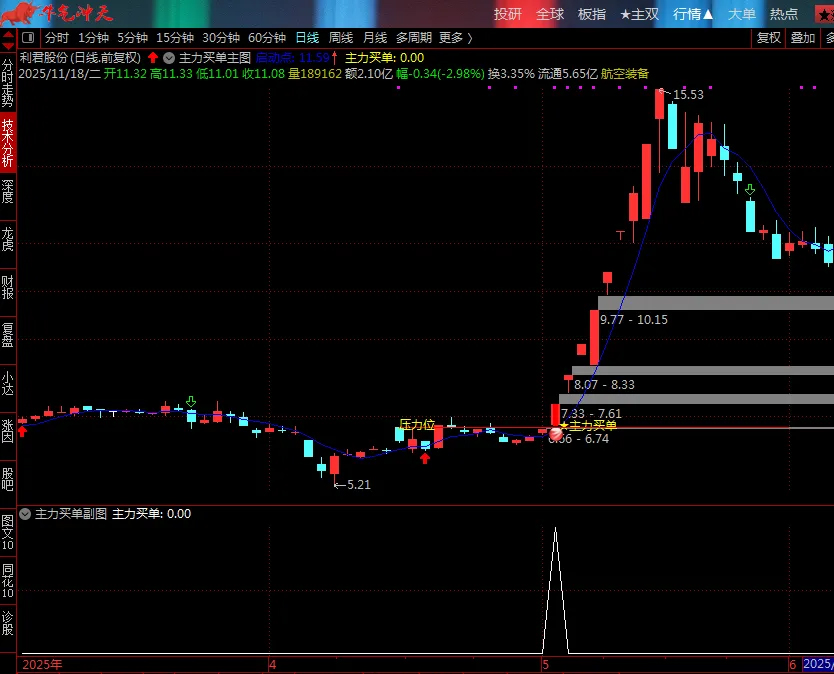The height and width of the screenshot is (674, 834).
Task: Click the 7.33 - 7.61 gap label
Action: [x=591, y=413]
